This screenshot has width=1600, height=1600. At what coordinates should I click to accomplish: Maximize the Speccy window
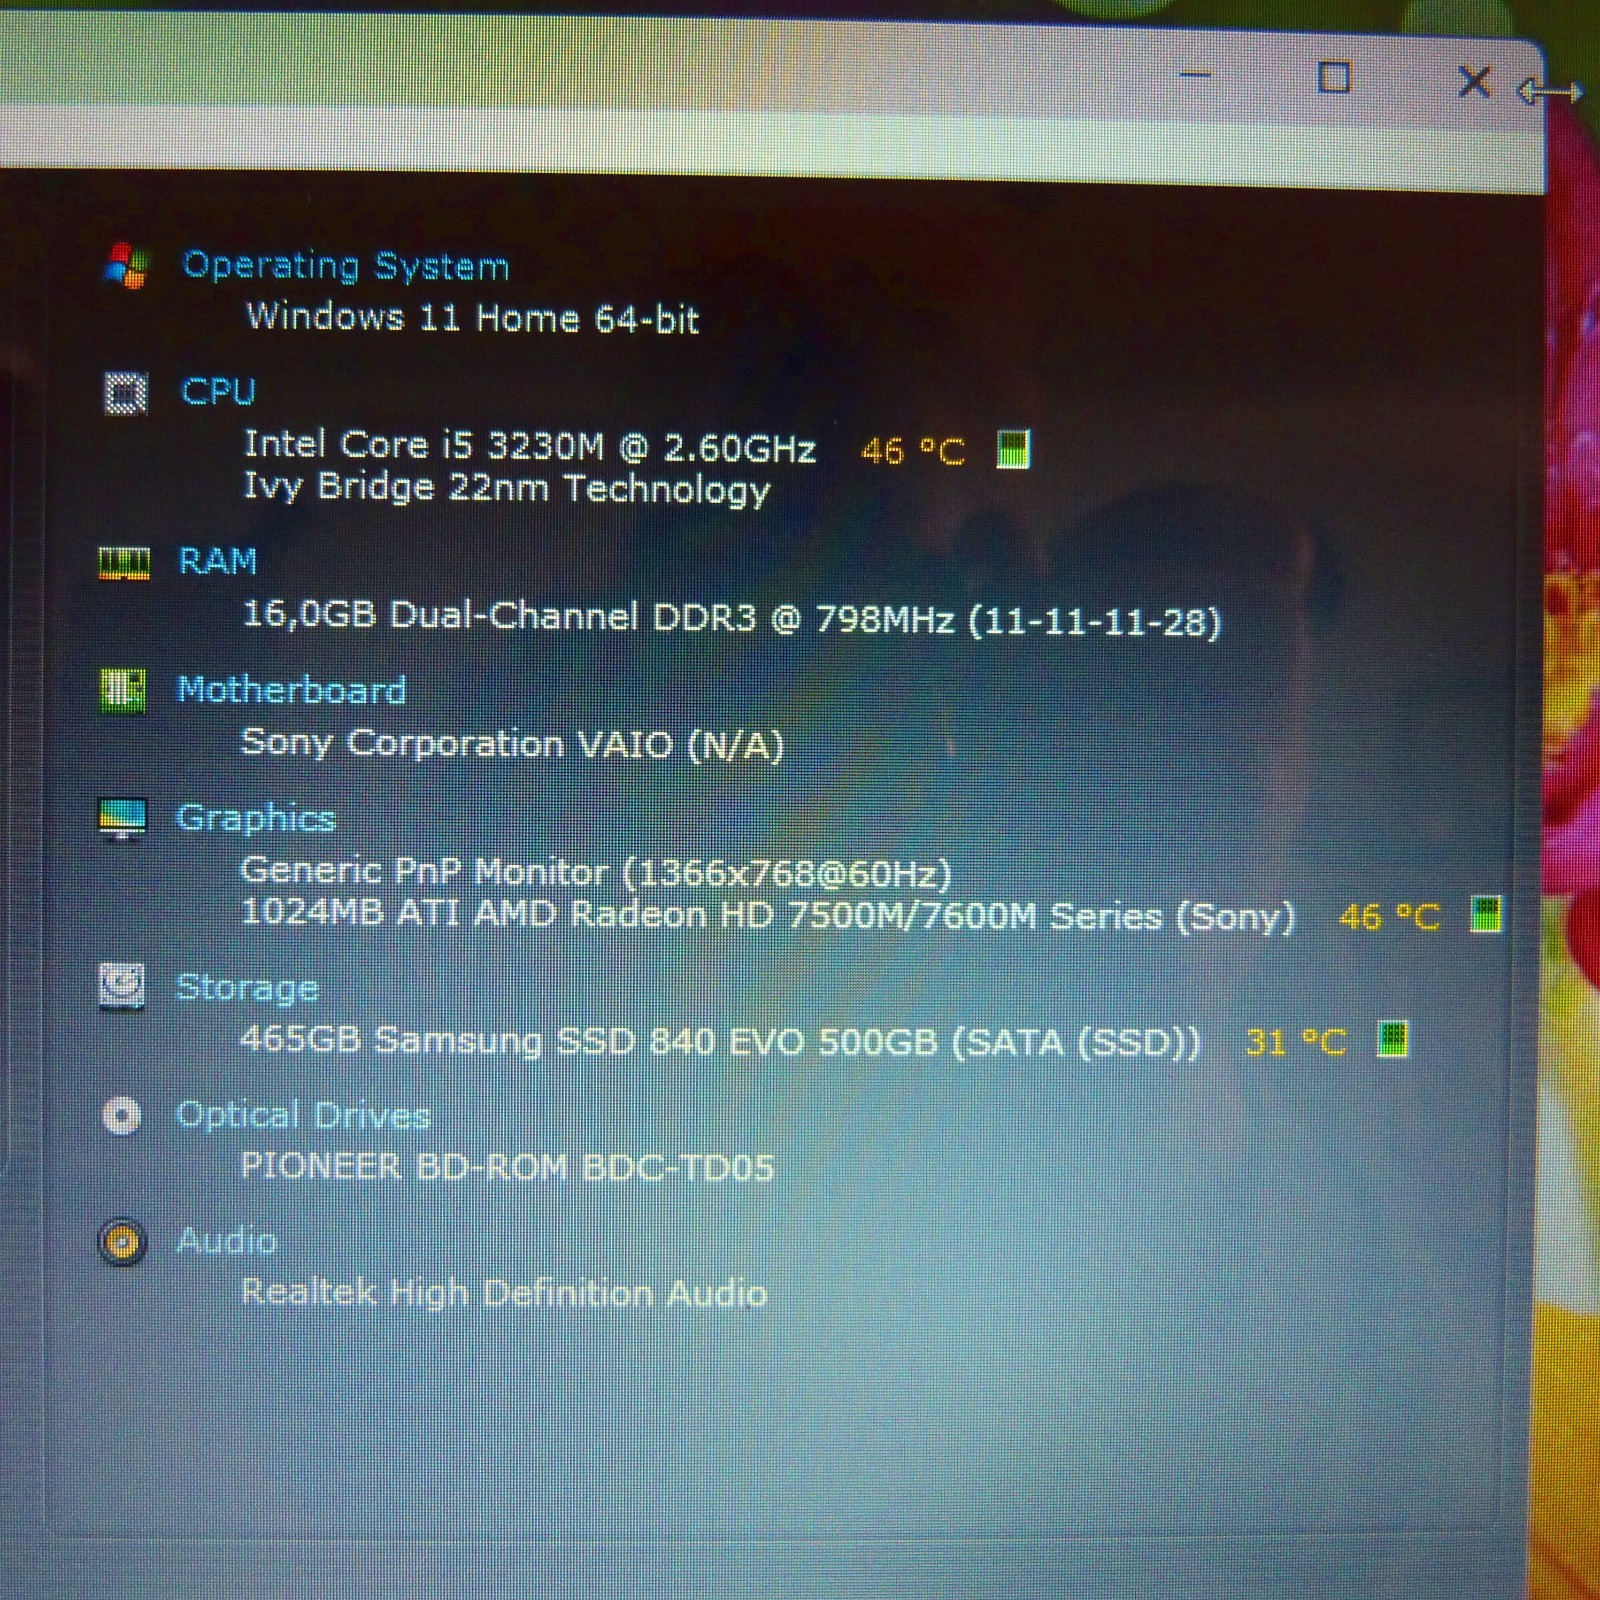1334,77
